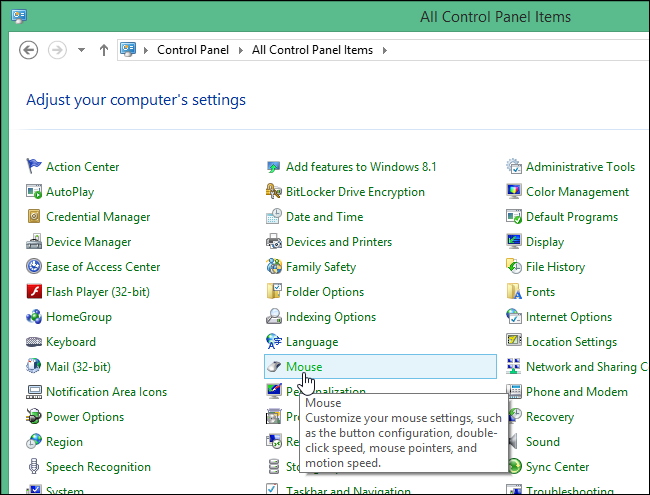Click the Sound speaker icon
650x495 pixels.
click(514, 442)
